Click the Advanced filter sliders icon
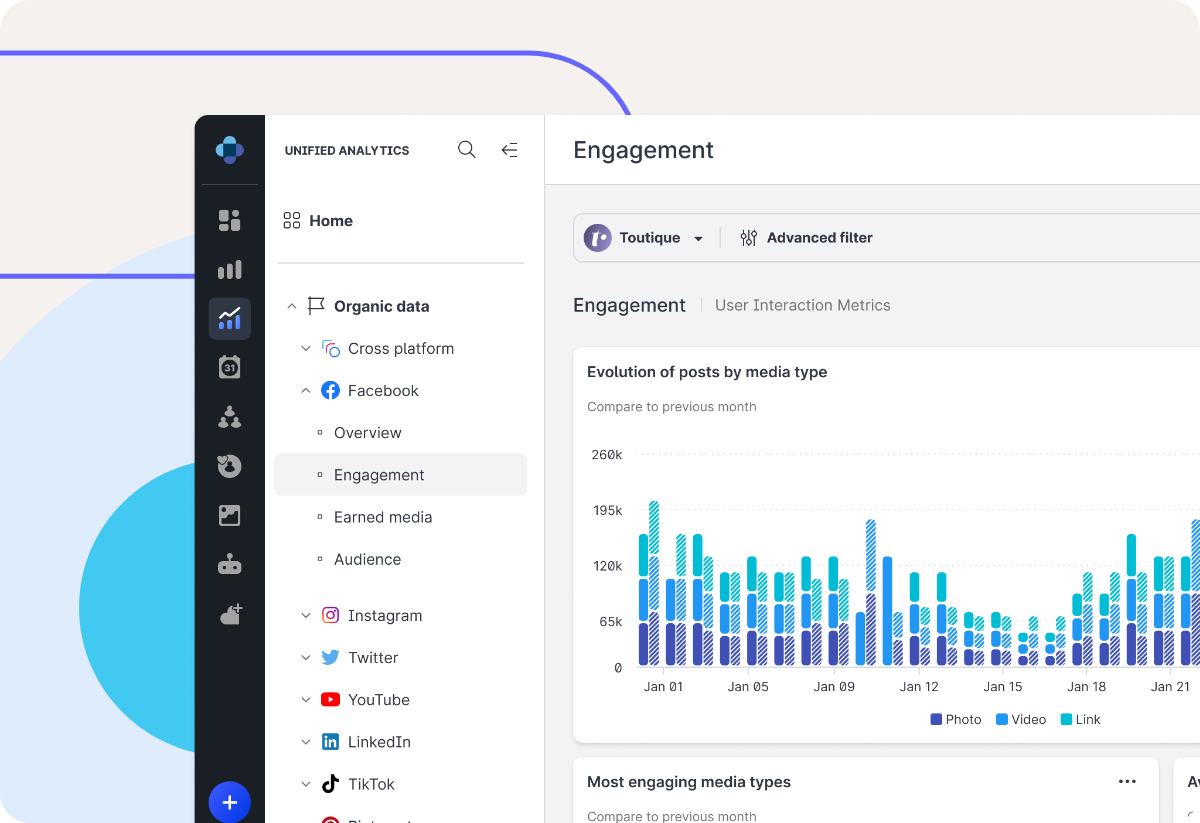Screen dimensions: 1200x823 748,237
